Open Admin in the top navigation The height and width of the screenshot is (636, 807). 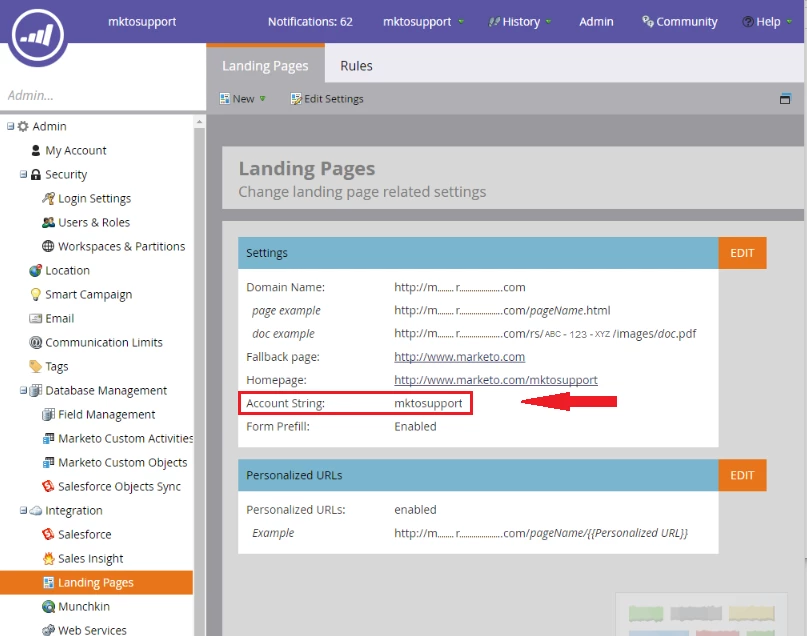(596, 22)
